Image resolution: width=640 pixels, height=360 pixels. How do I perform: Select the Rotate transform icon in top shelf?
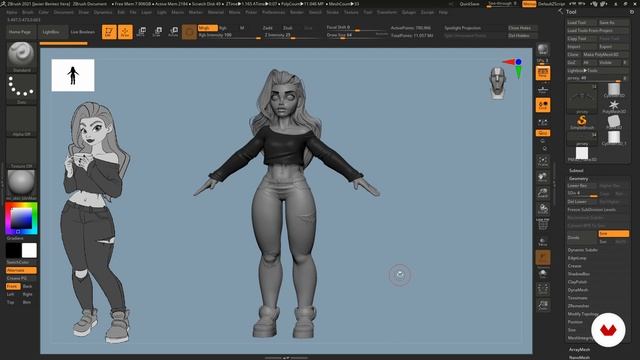(173, 32)
